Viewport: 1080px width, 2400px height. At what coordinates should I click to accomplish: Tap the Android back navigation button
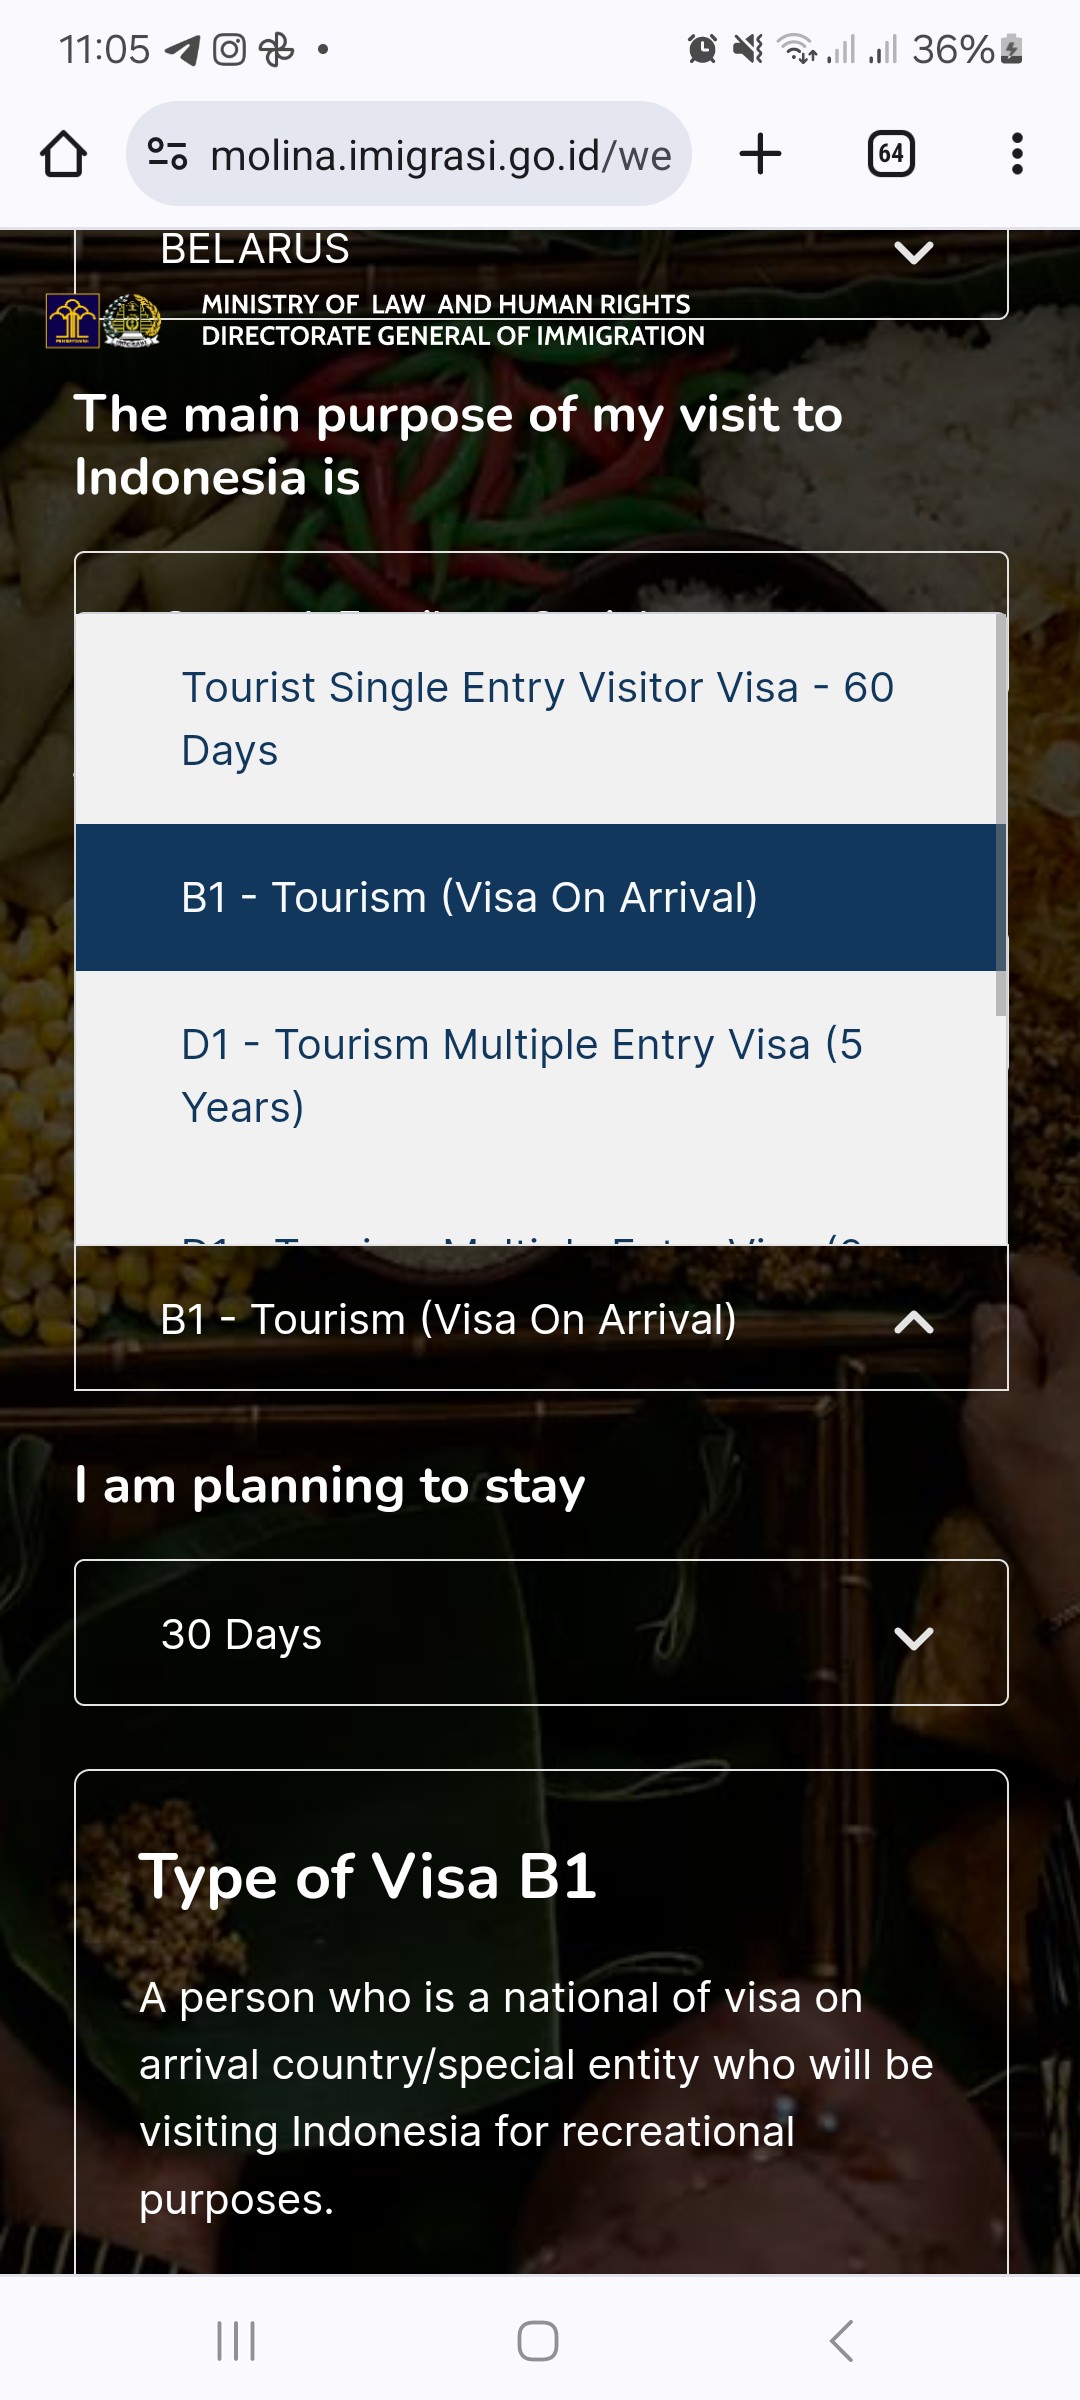(x=842, y=2341)
